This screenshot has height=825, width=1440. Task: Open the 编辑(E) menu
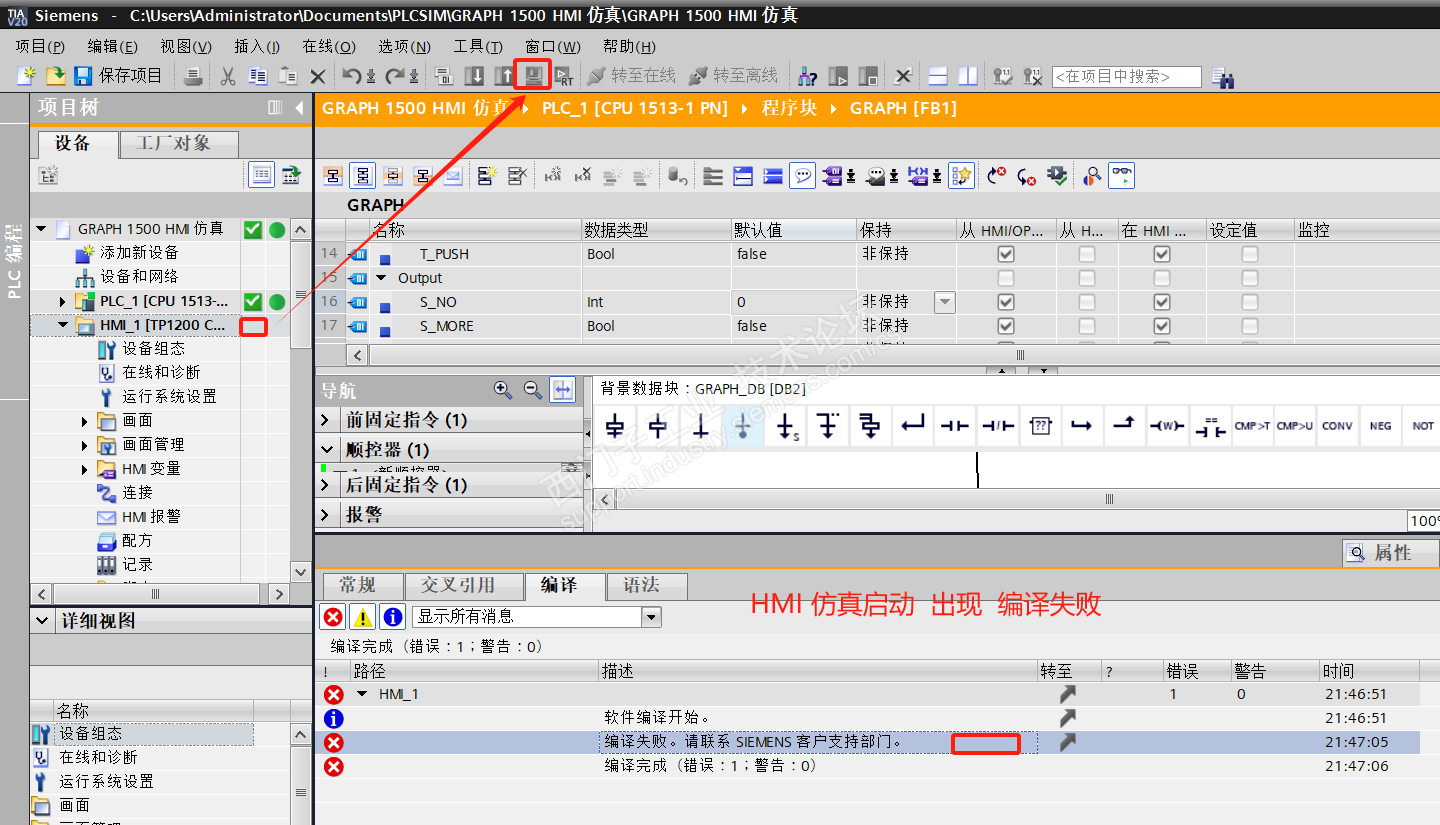(x=113, y=47)
